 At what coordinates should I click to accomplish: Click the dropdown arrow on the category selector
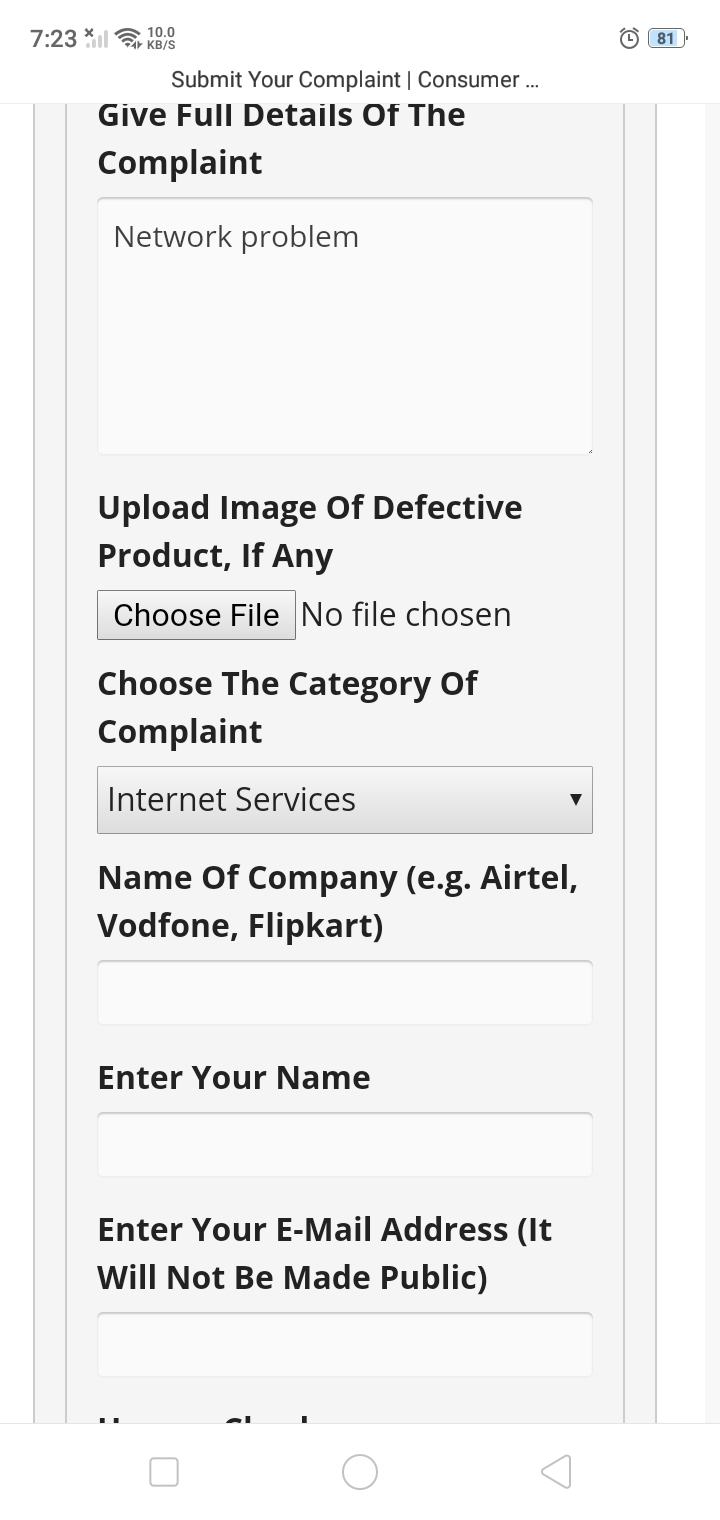[x=575, y=800]
